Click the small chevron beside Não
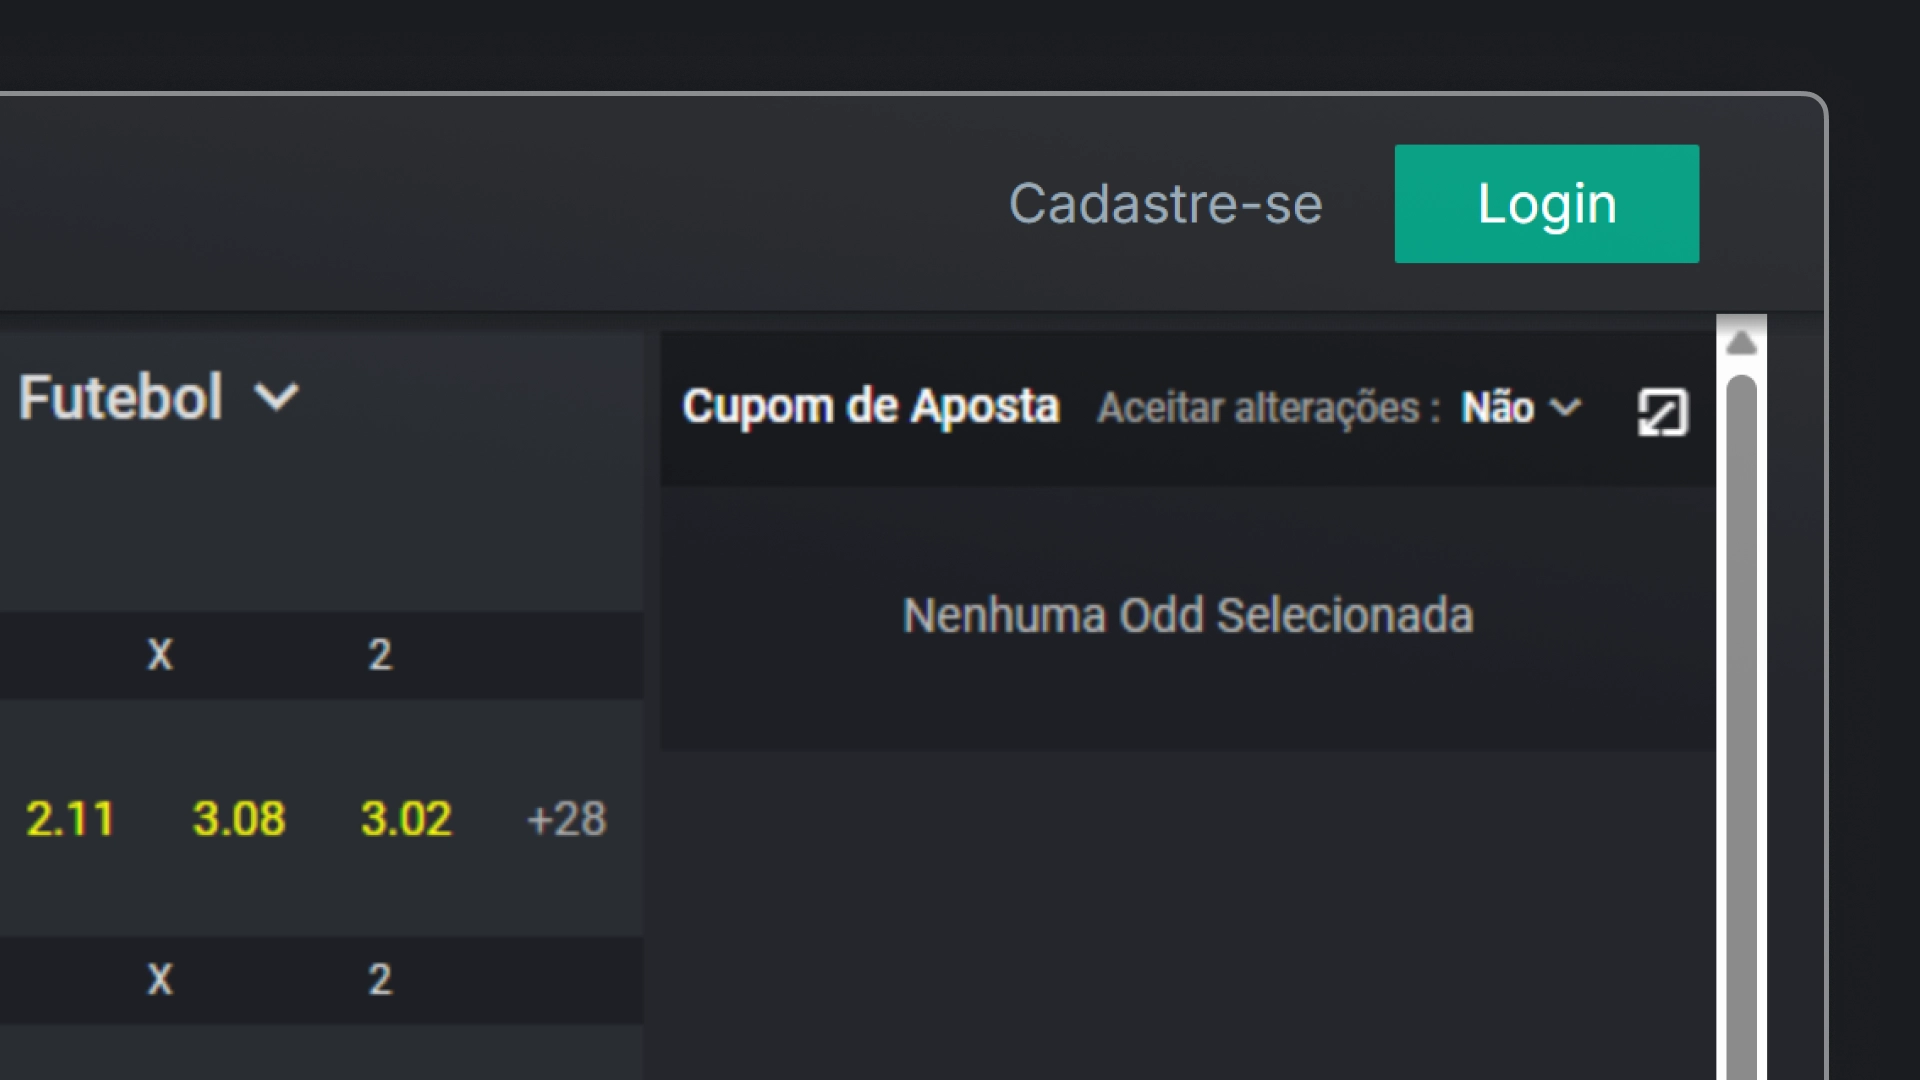Image resolution: width=1920 pixels, height=1080 pixels. pos(1565,407)
